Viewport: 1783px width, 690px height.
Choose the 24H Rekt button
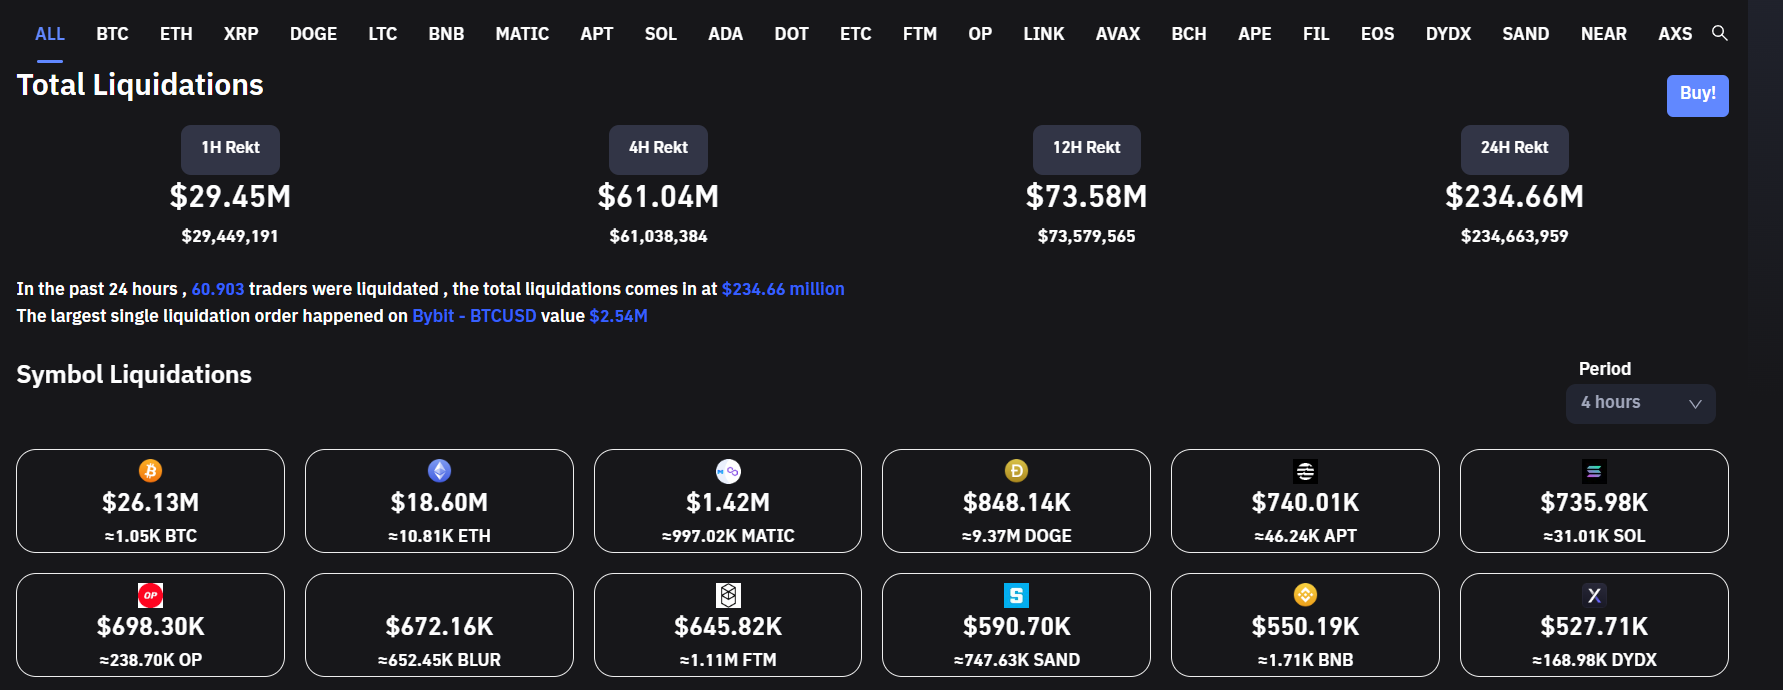[1514, 148]
